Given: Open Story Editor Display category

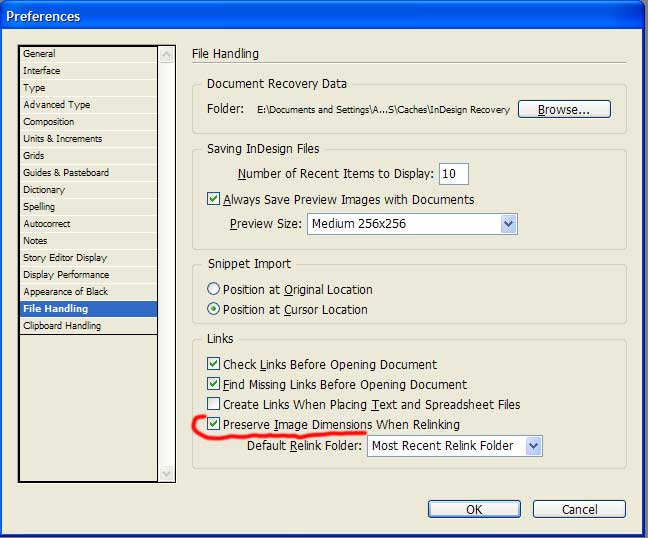Looking at the screenshot, I should pos(88,257).
